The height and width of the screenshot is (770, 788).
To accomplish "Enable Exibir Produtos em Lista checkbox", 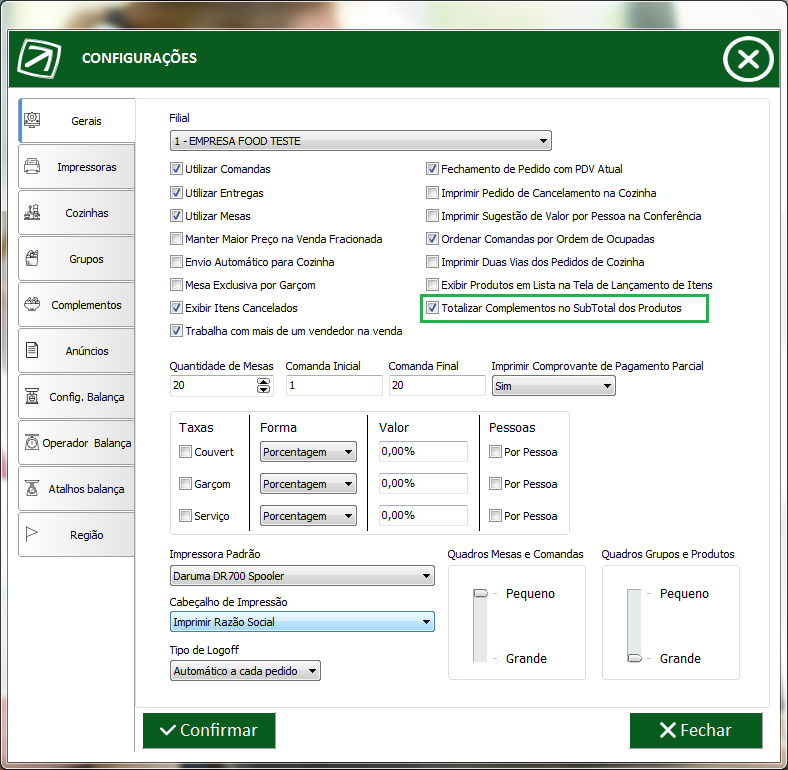I will pyautogui.click(x=432, y=285).
